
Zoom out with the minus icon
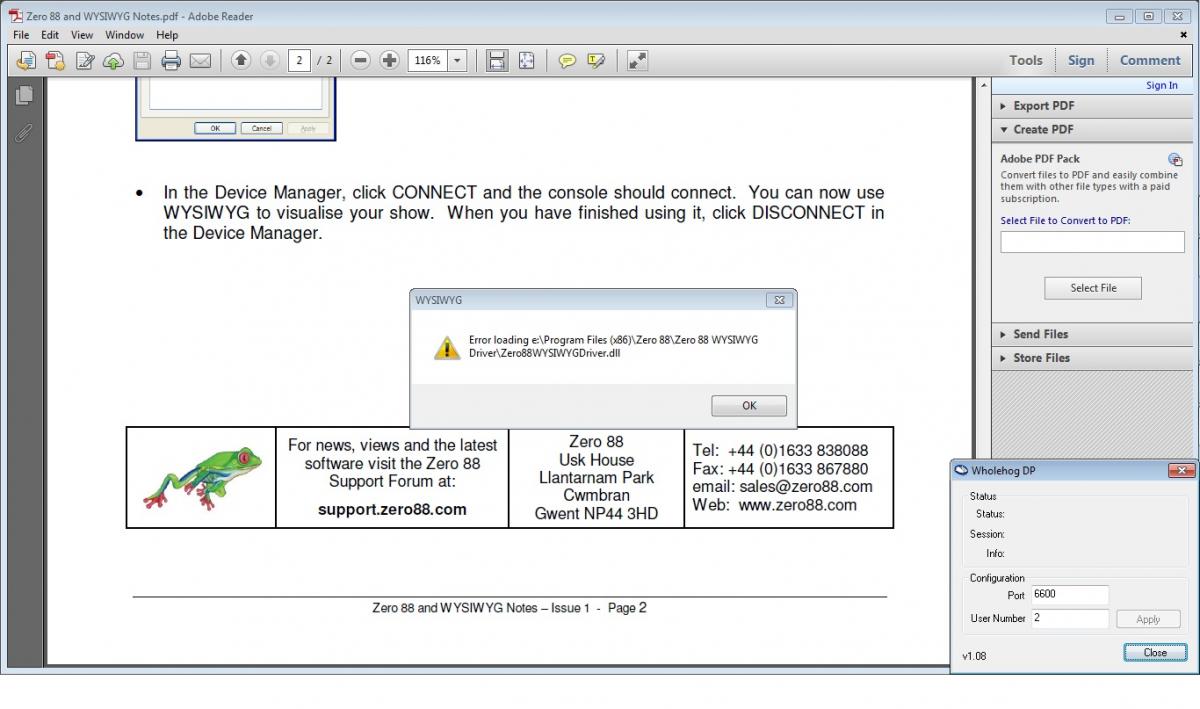coord(361,61)
